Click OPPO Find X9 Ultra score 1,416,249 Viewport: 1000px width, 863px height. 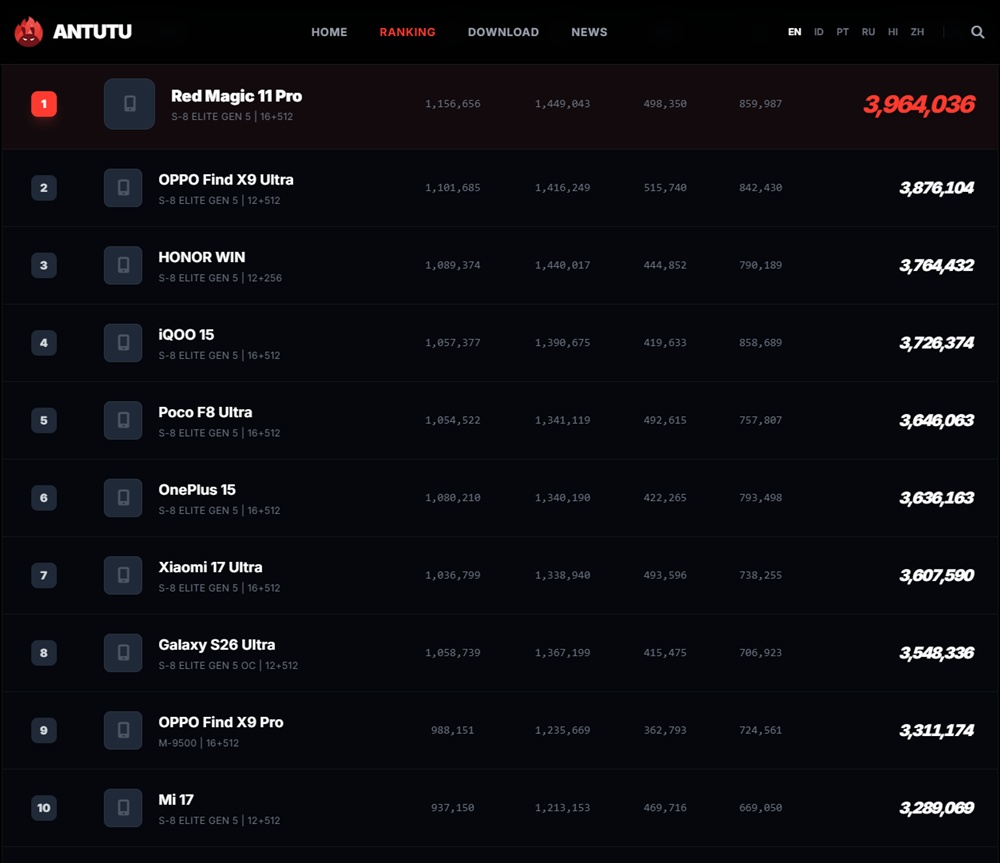pos(562,188)
